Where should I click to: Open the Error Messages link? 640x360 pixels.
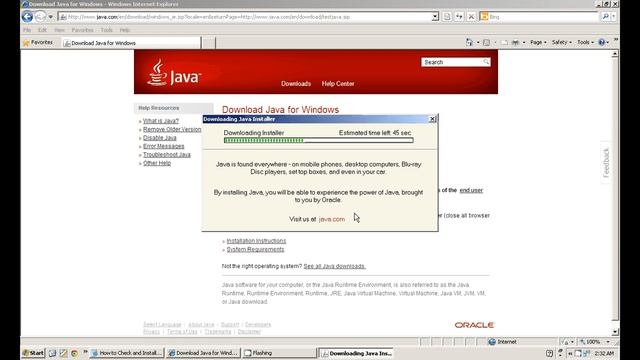[164, 146]
